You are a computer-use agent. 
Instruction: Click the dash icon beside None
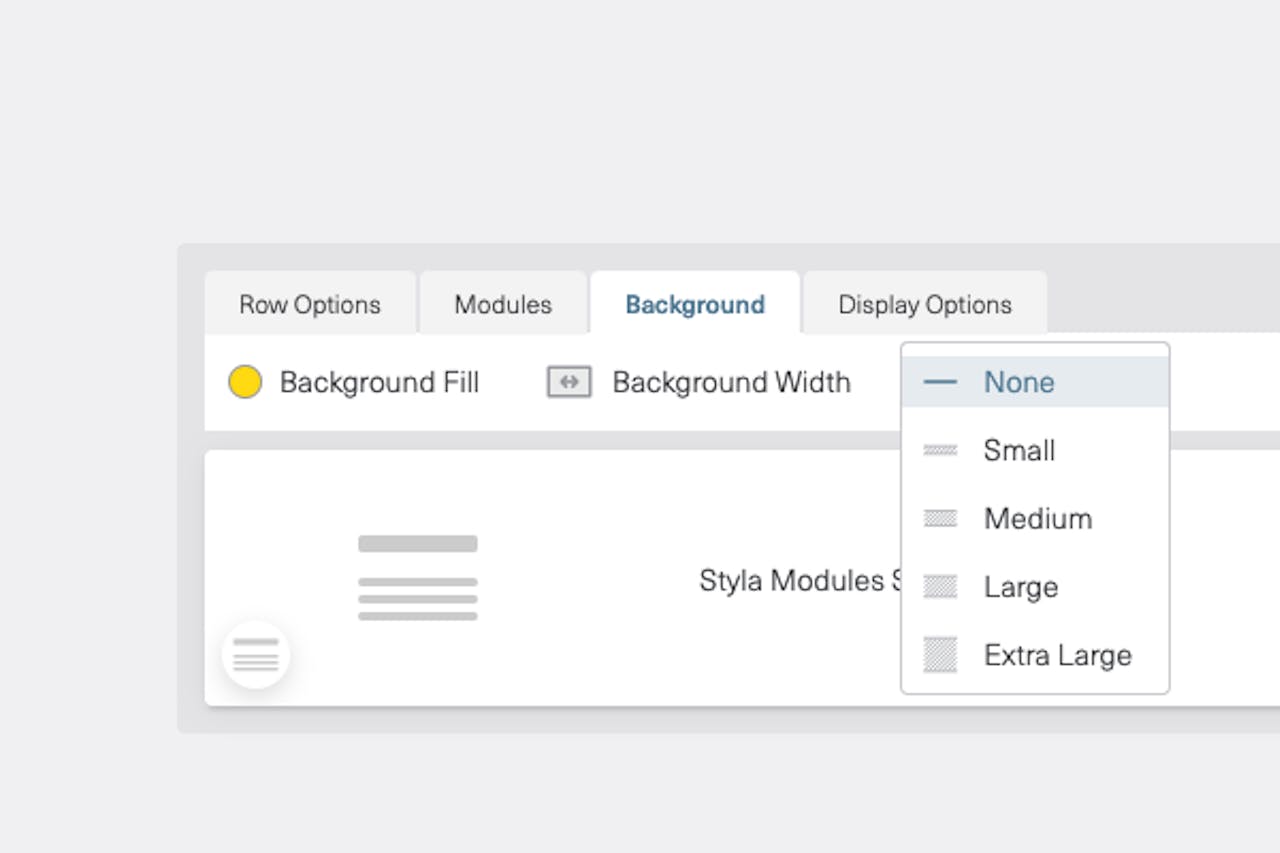click(940, 382)
